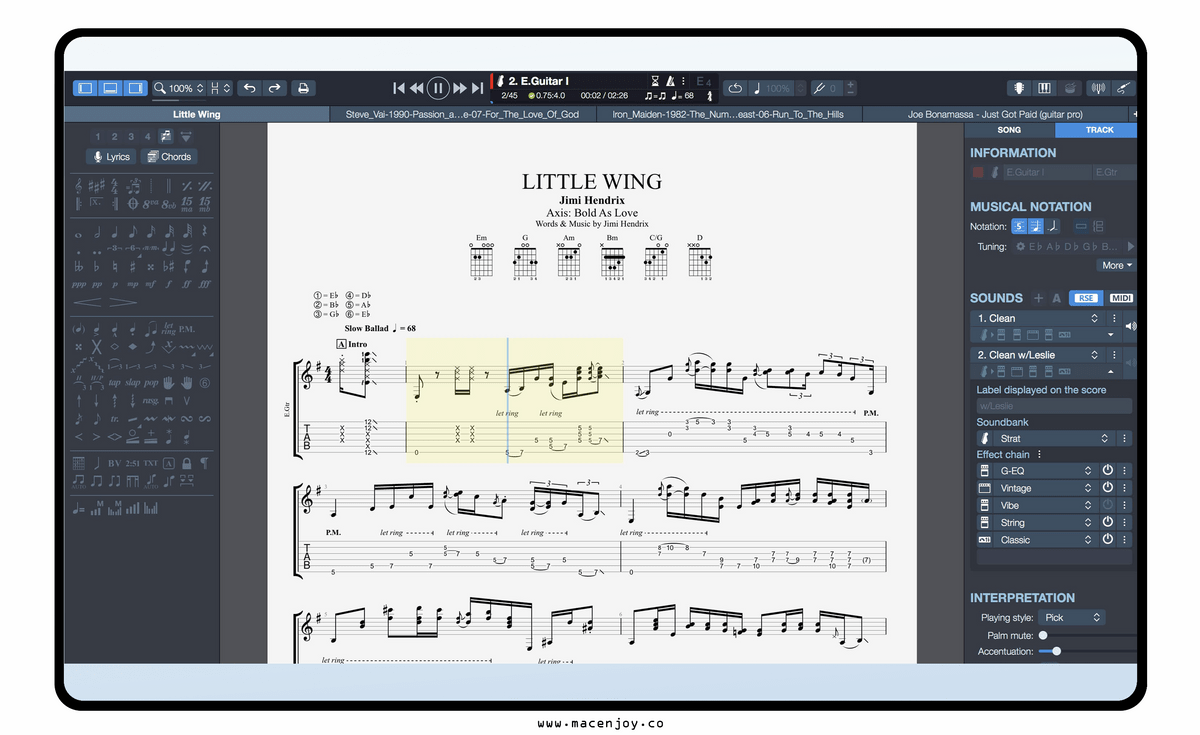Open the Iron Maiden Run To The Hills tab
This screenshot has width=1200, height=735.
coord(728,114)
